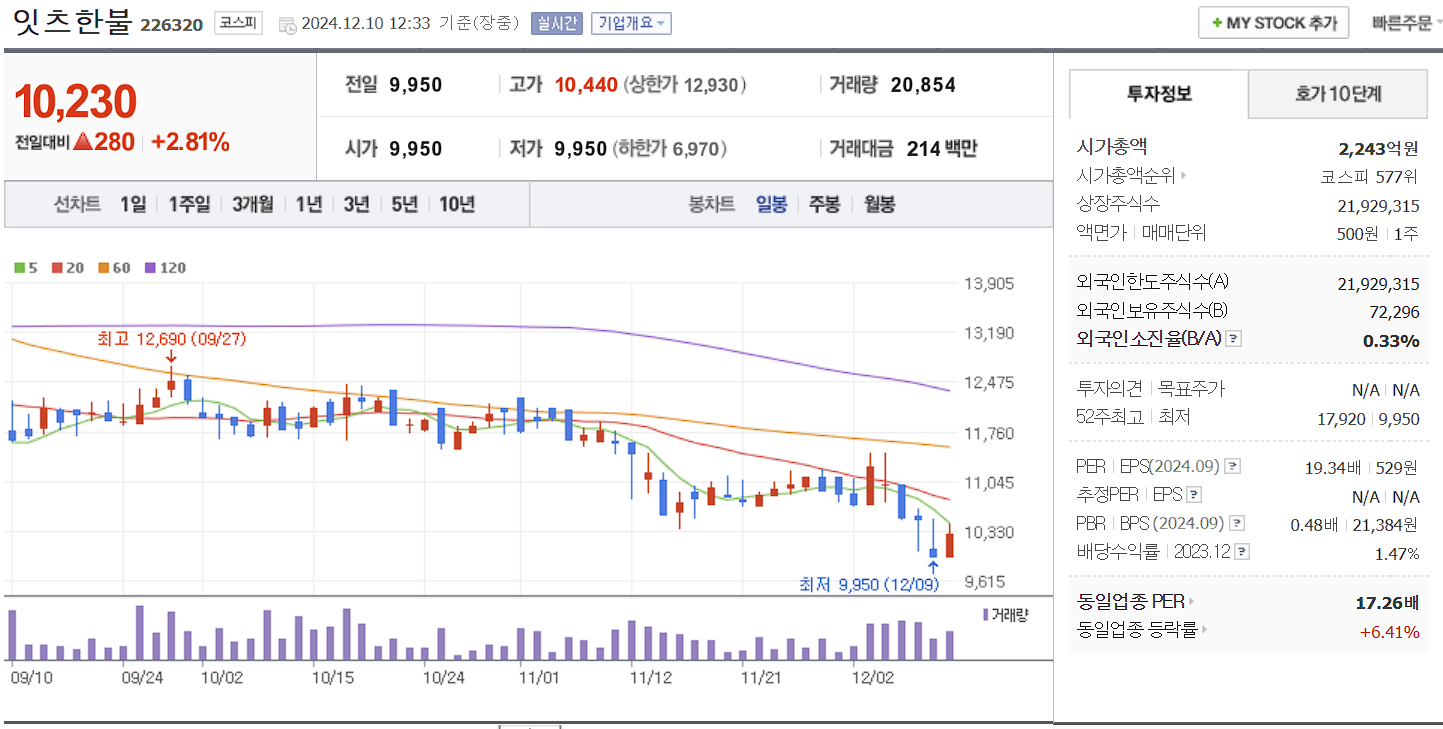
Task: Click the 코스피 market badge
Action: point(238,23)
